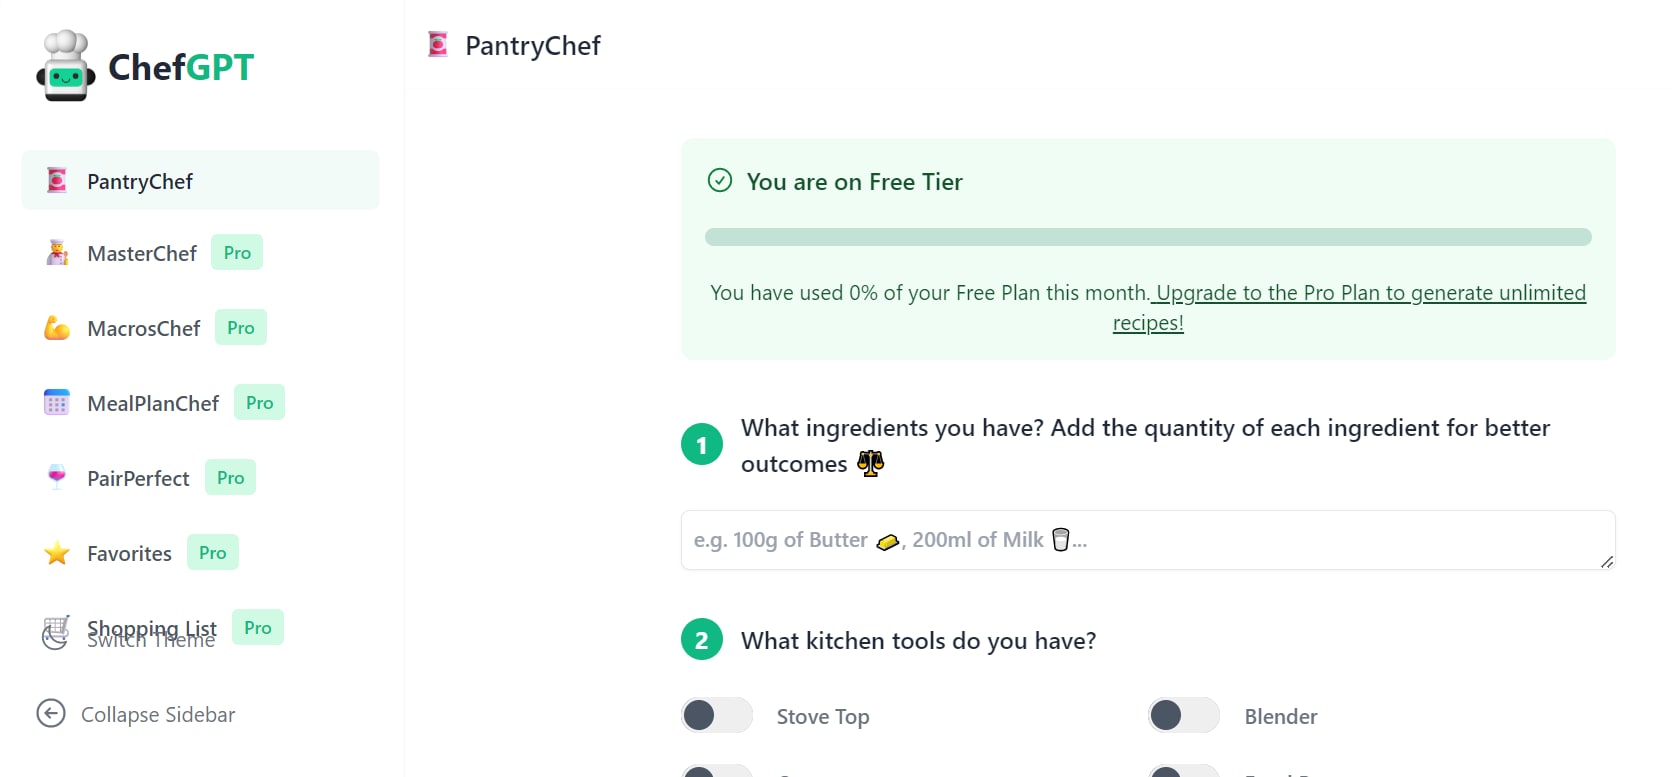Viewport: 1672px width, 777px height.
Task: Click the PantryChef can icon in sidebar
Action: (57, 181)
